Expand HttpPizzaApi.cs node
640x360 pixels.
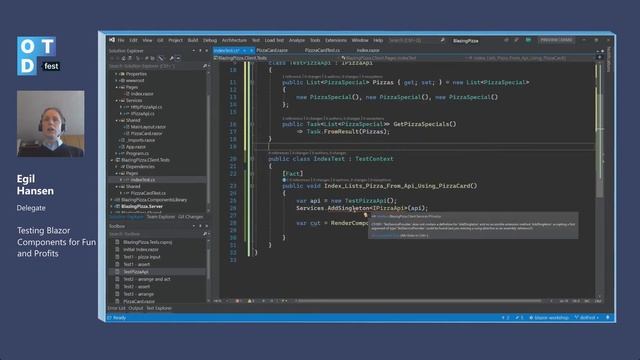pos(121,107)
